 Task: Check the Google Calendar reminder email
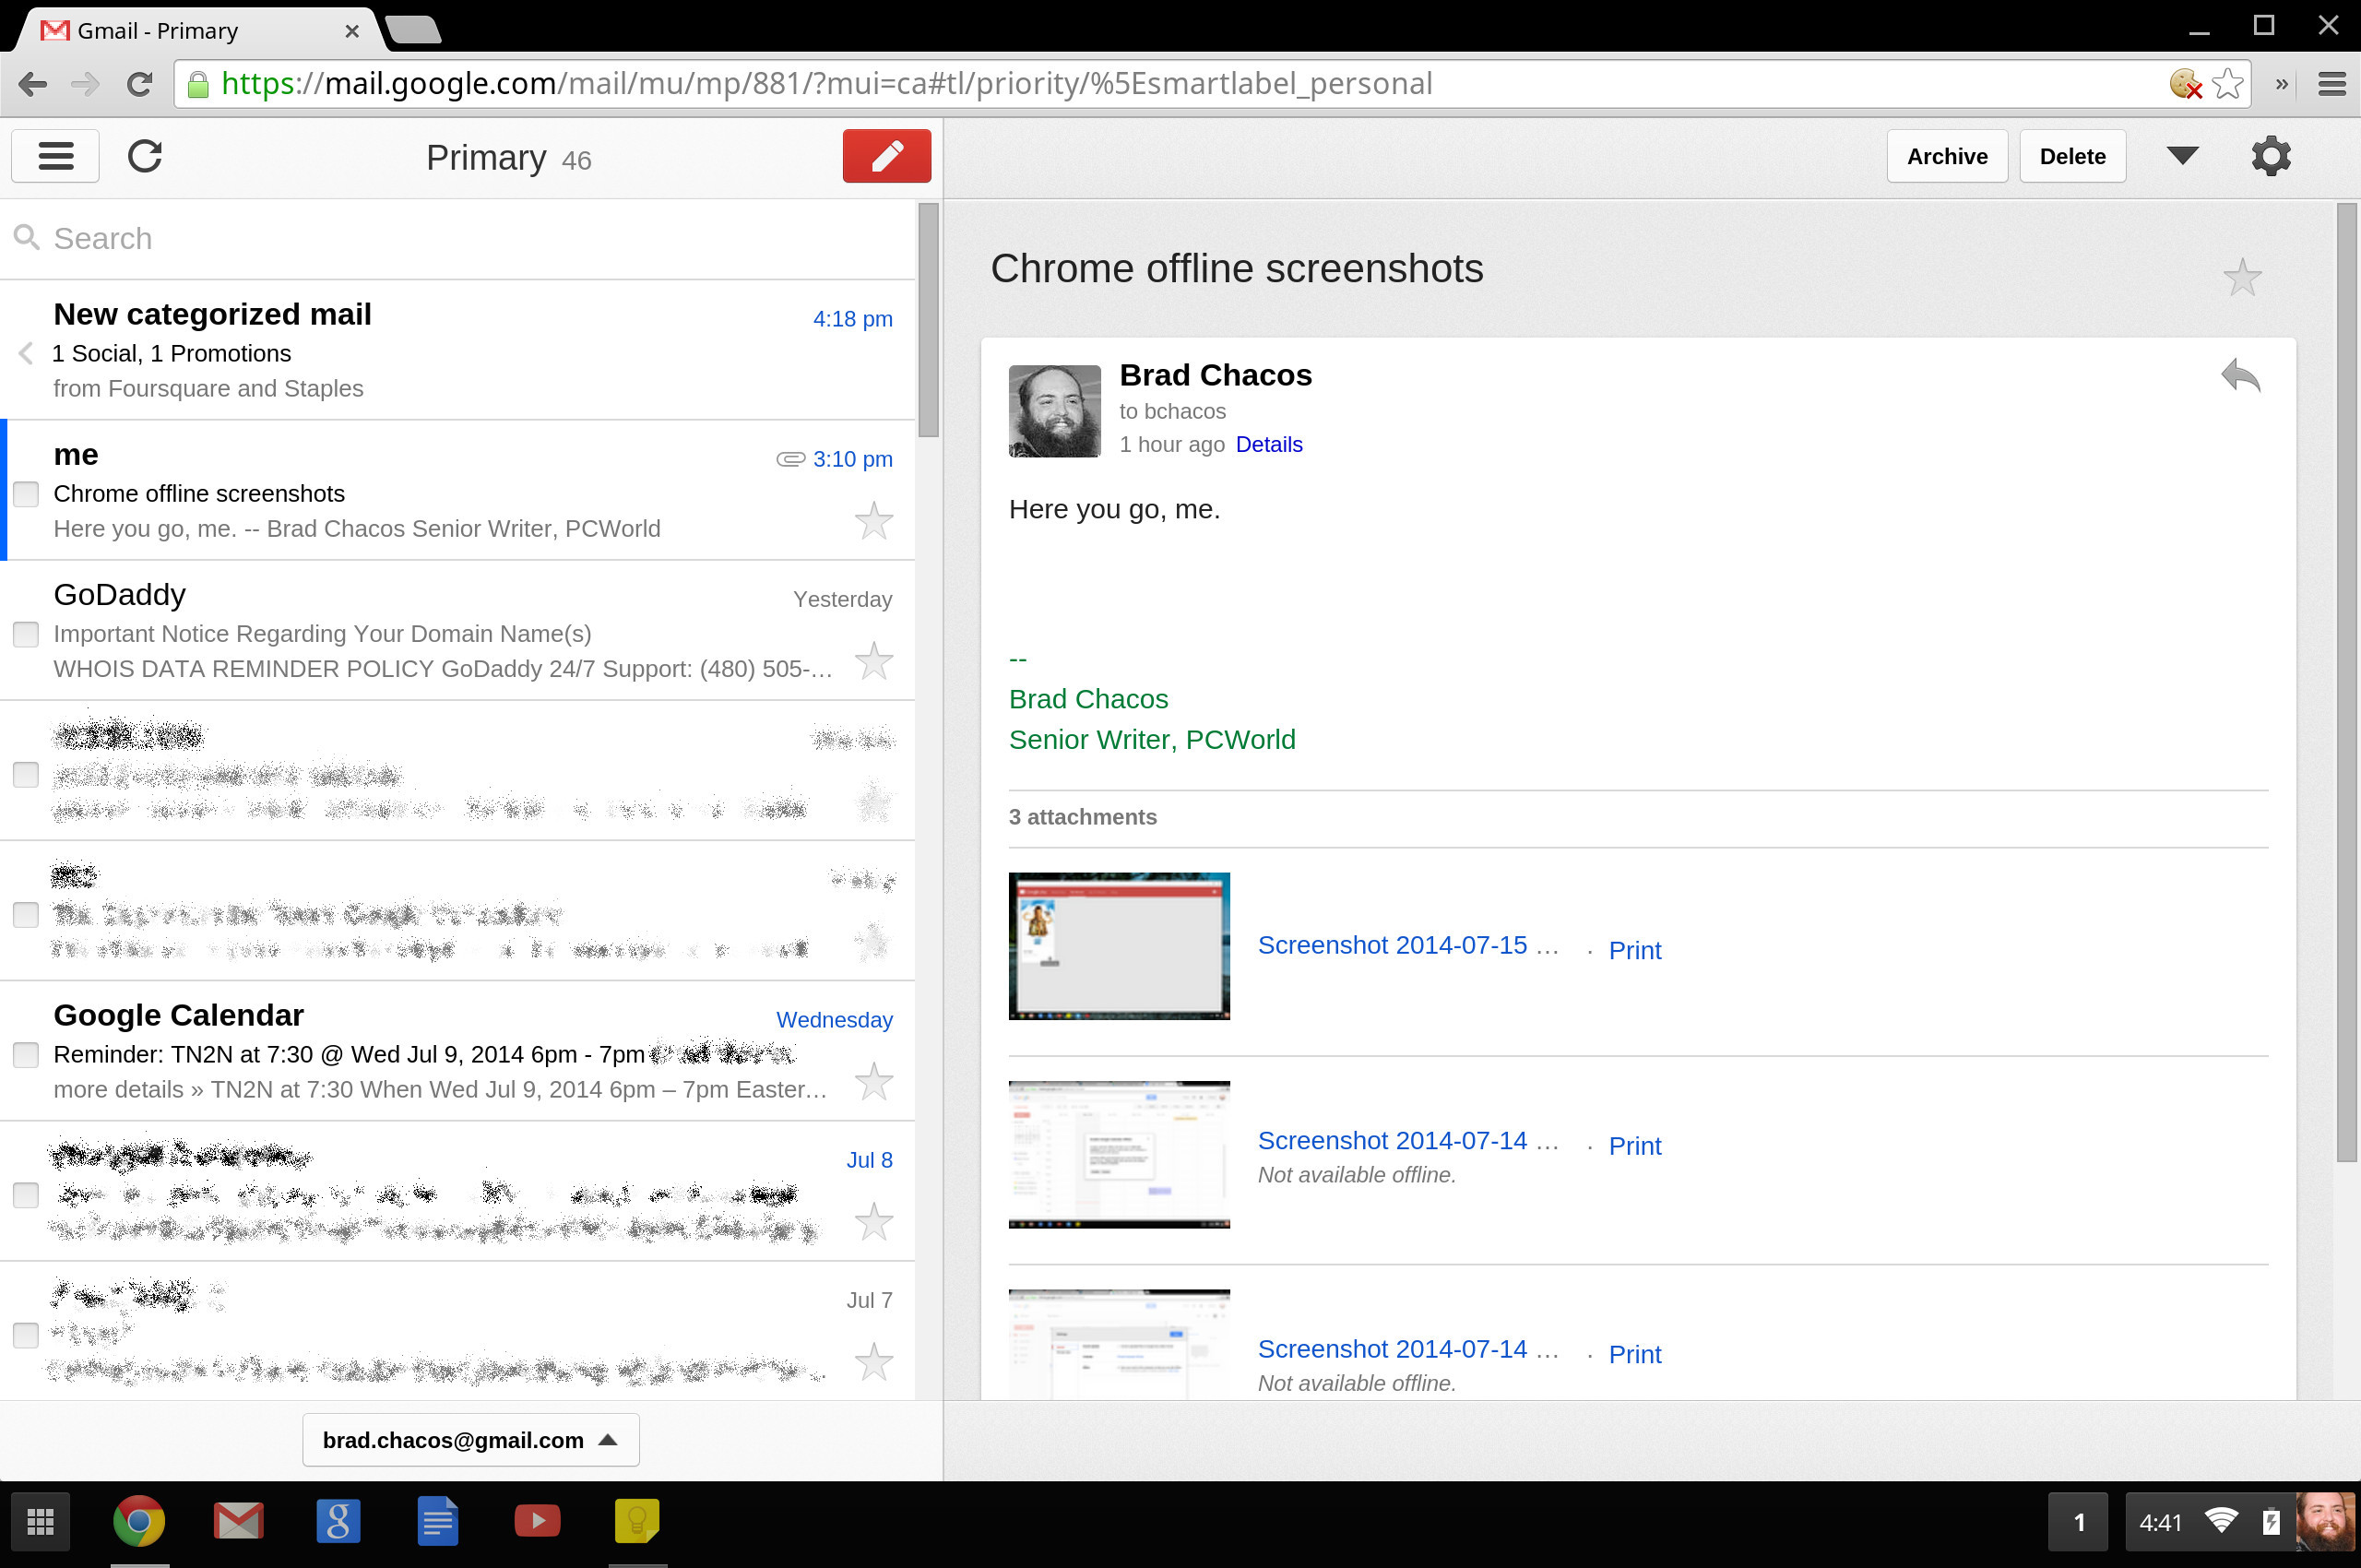[x=26, y=1055]
